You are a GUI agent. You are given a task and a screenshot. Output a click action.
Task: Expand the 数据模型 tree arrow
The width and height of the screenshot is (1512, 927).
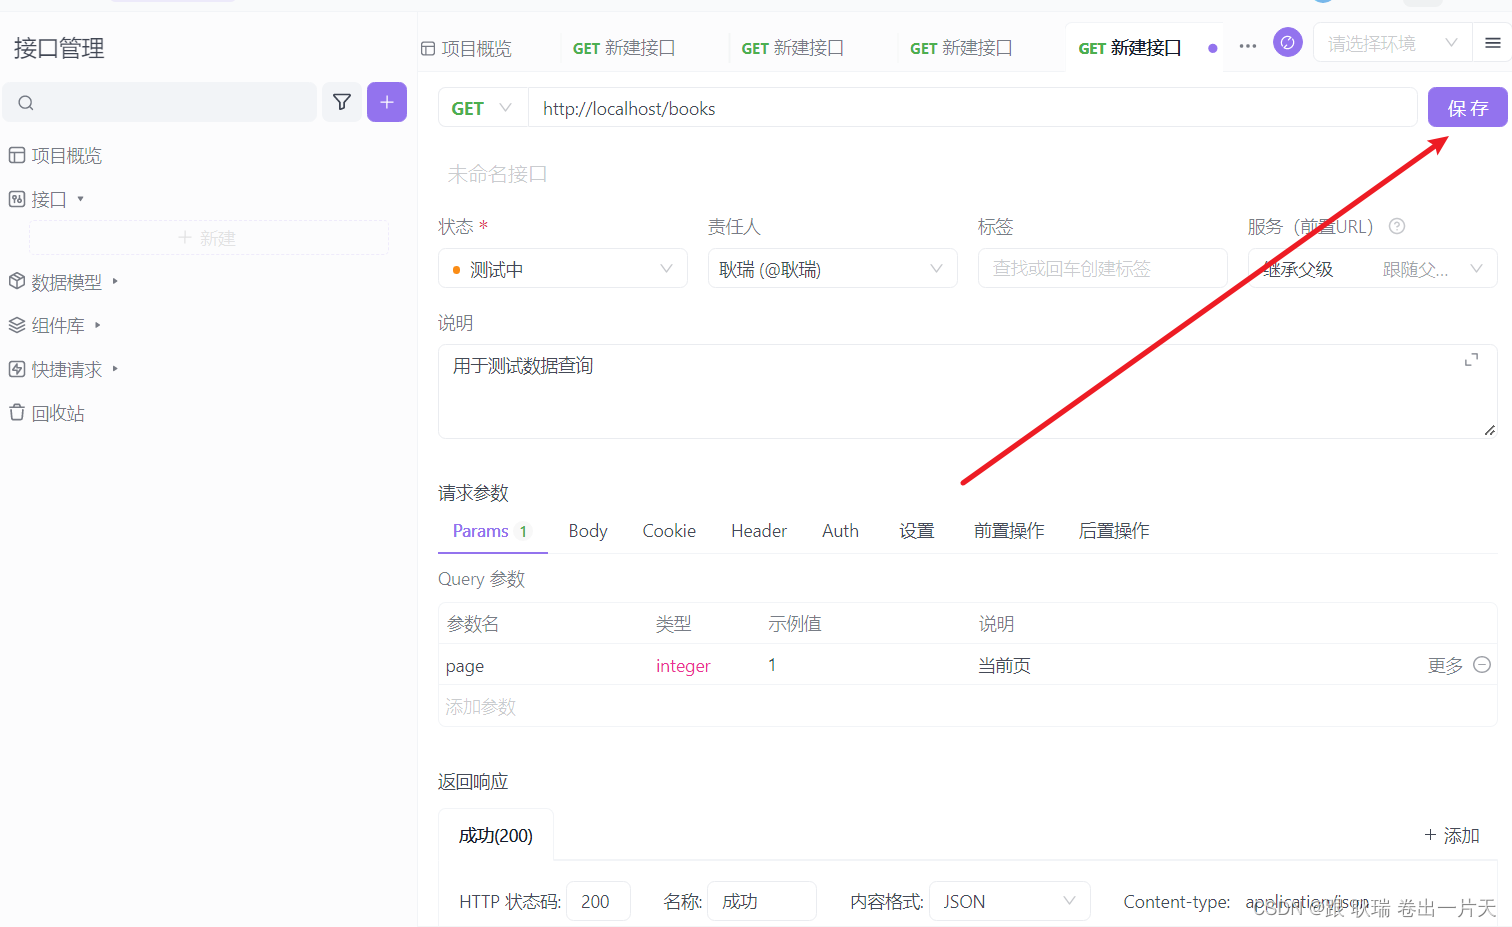(115, 282)
